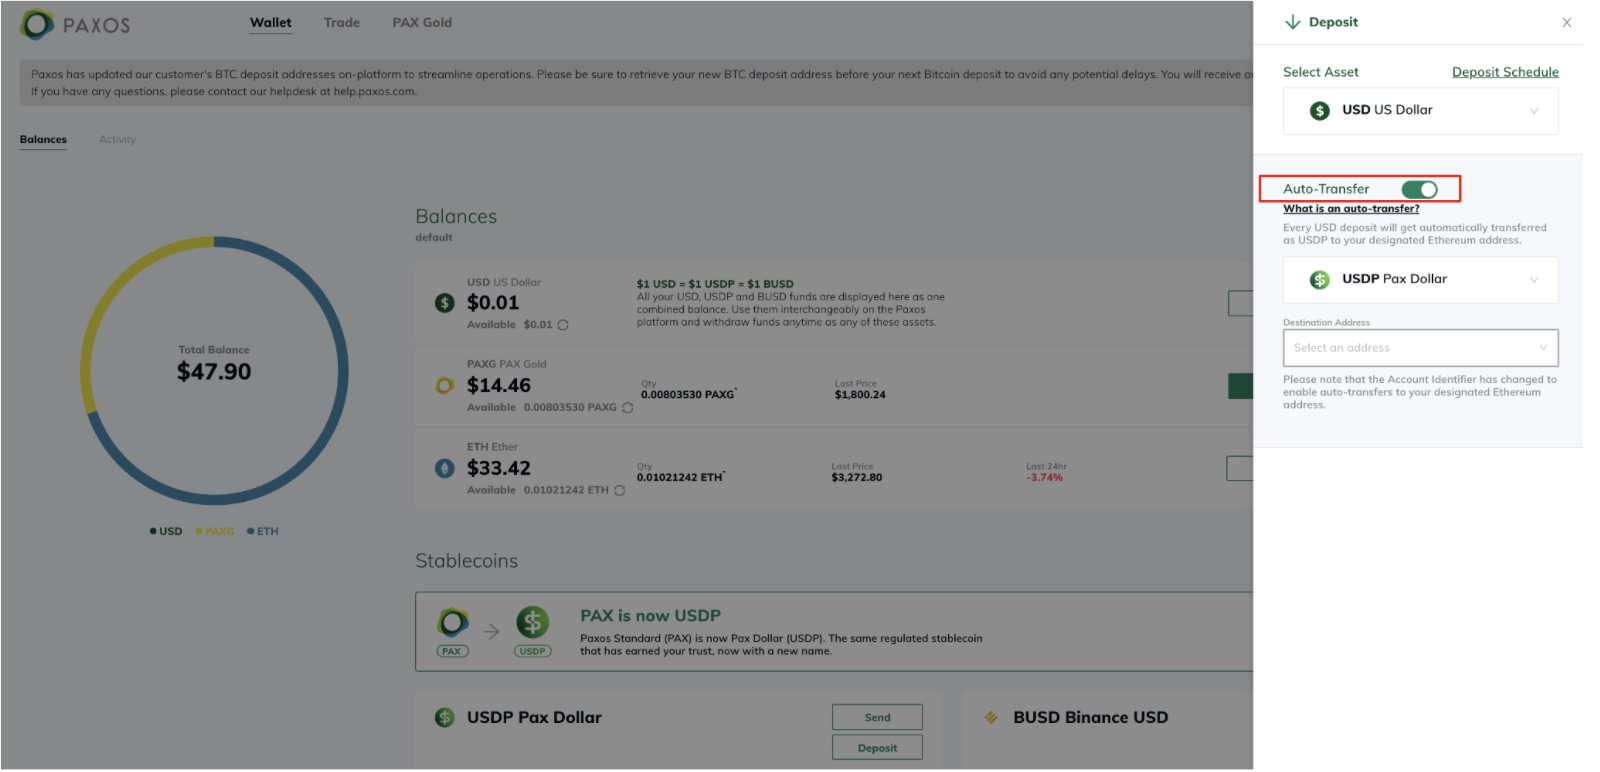
Task: Refresh the PAXG available balance
Action: coord(627,408)
